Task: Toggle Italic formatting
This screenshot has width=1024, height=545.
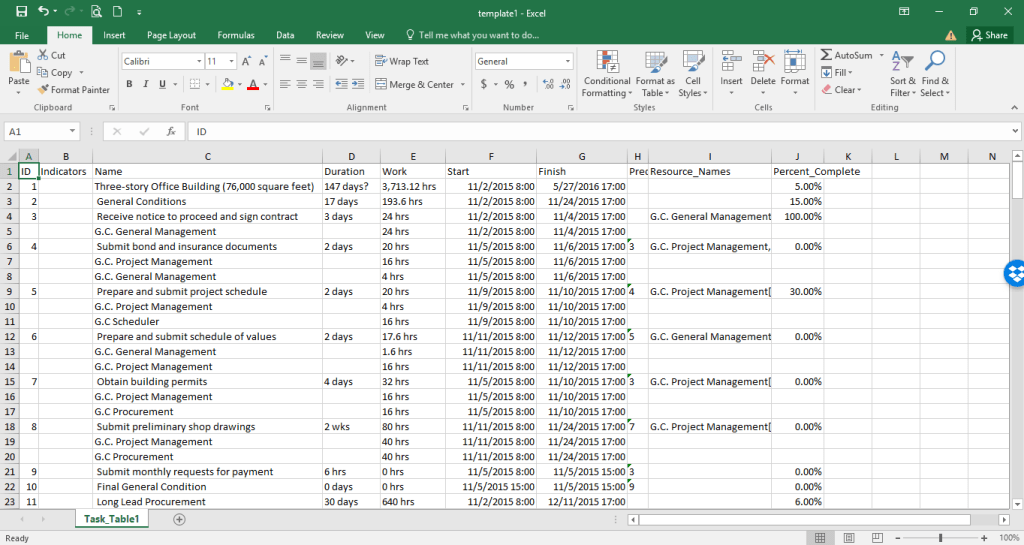Action: pyautogui.click(x=146, y=84)
